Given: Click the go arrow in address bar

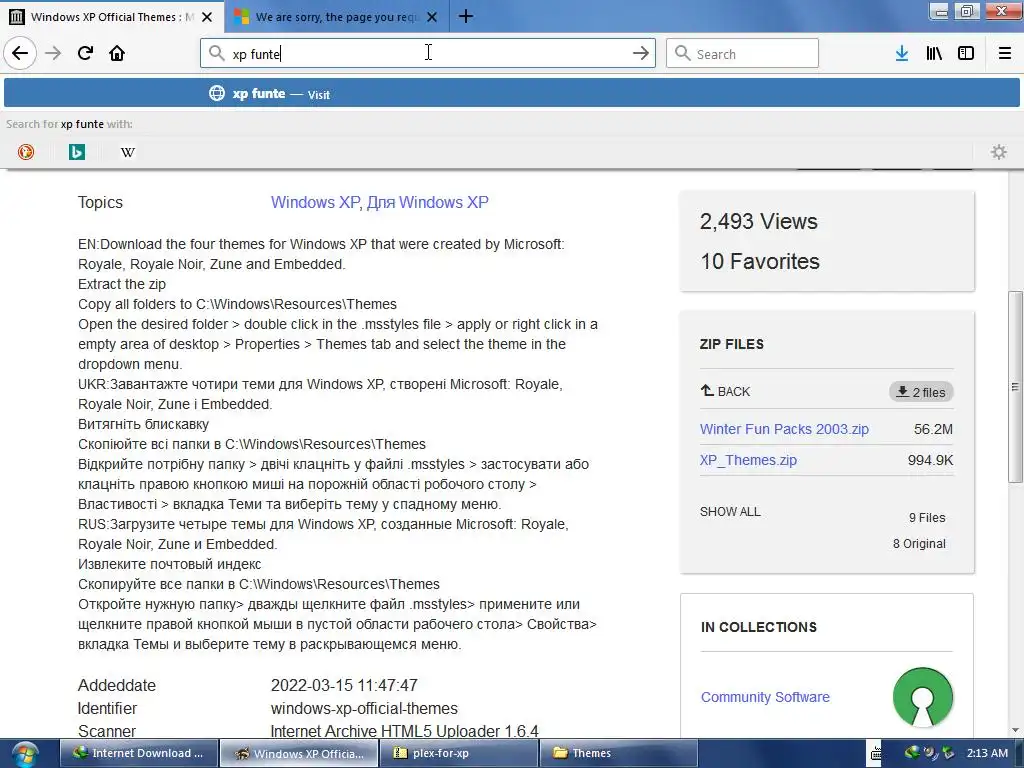Looking at the screenshot, I should [x=641, y=53].
